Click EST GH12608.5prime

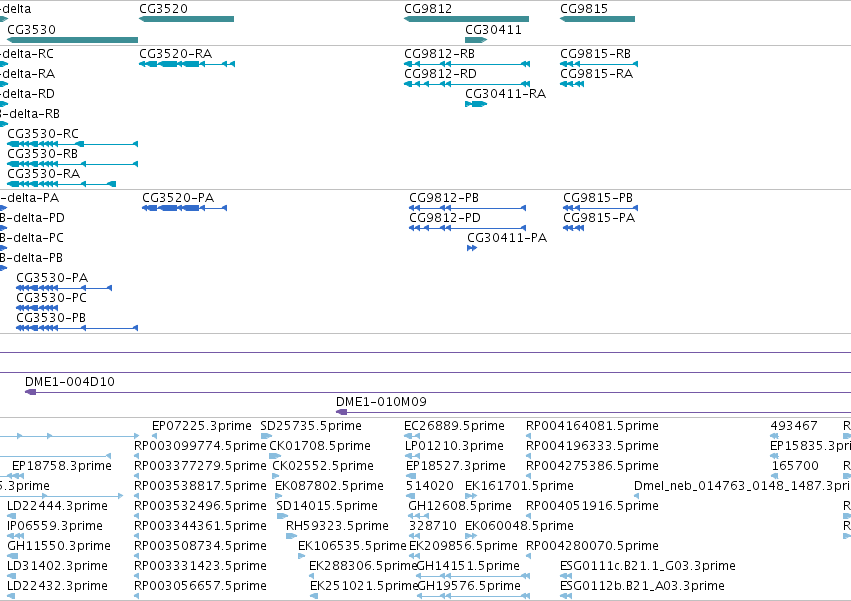460,506
